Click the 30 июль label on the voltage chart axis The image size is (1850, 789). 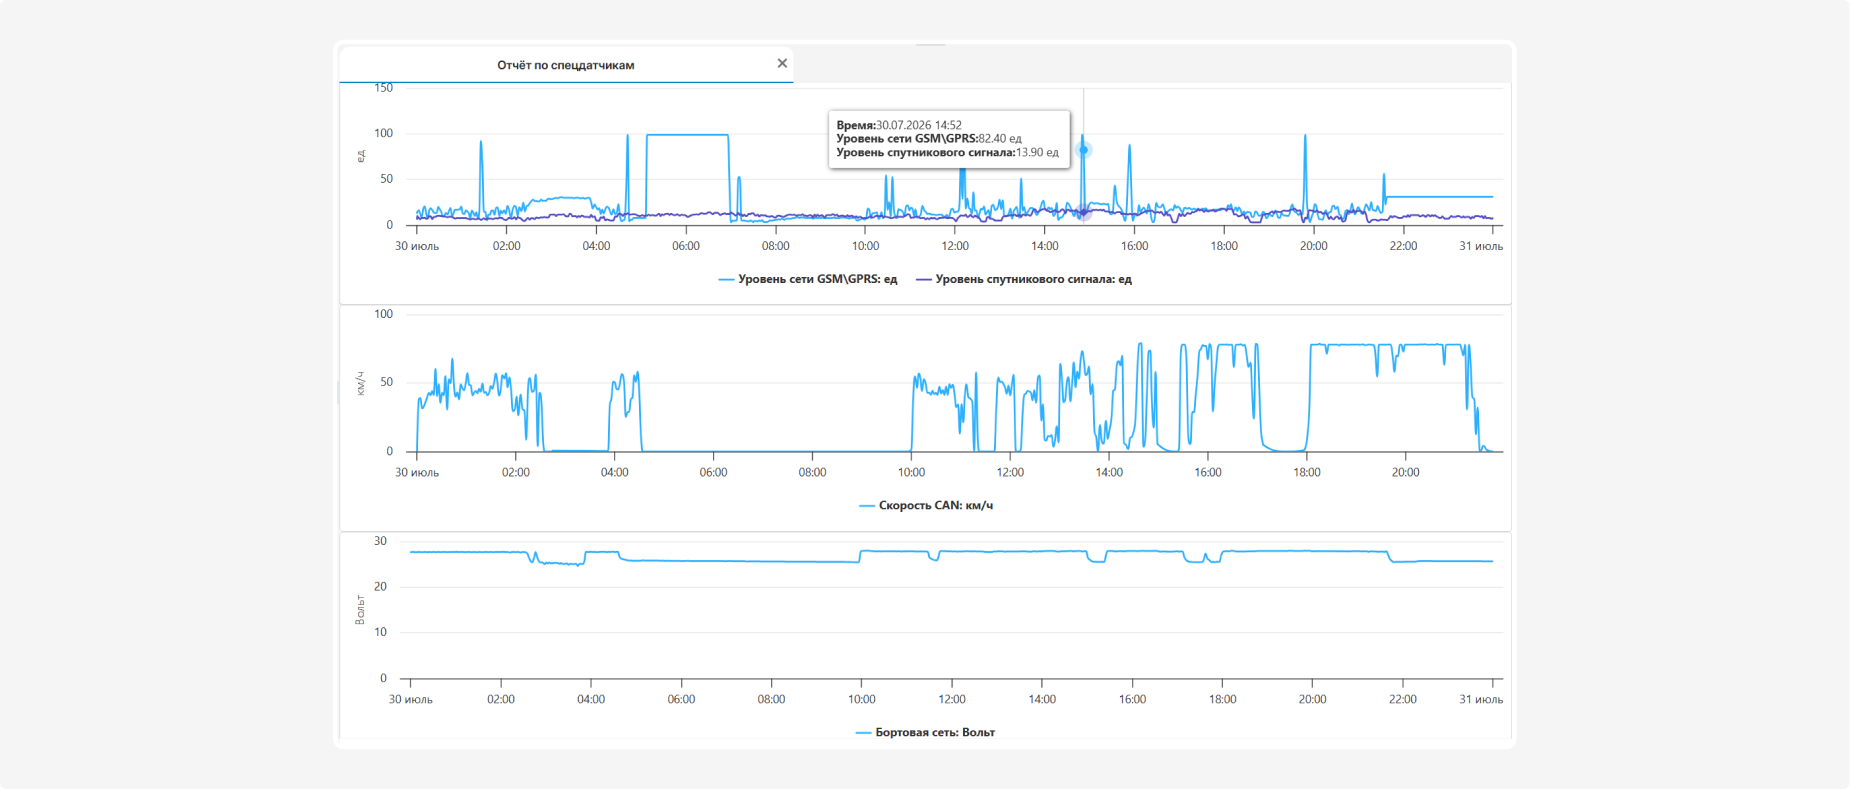pyautogui.click(x=411, y=699)
